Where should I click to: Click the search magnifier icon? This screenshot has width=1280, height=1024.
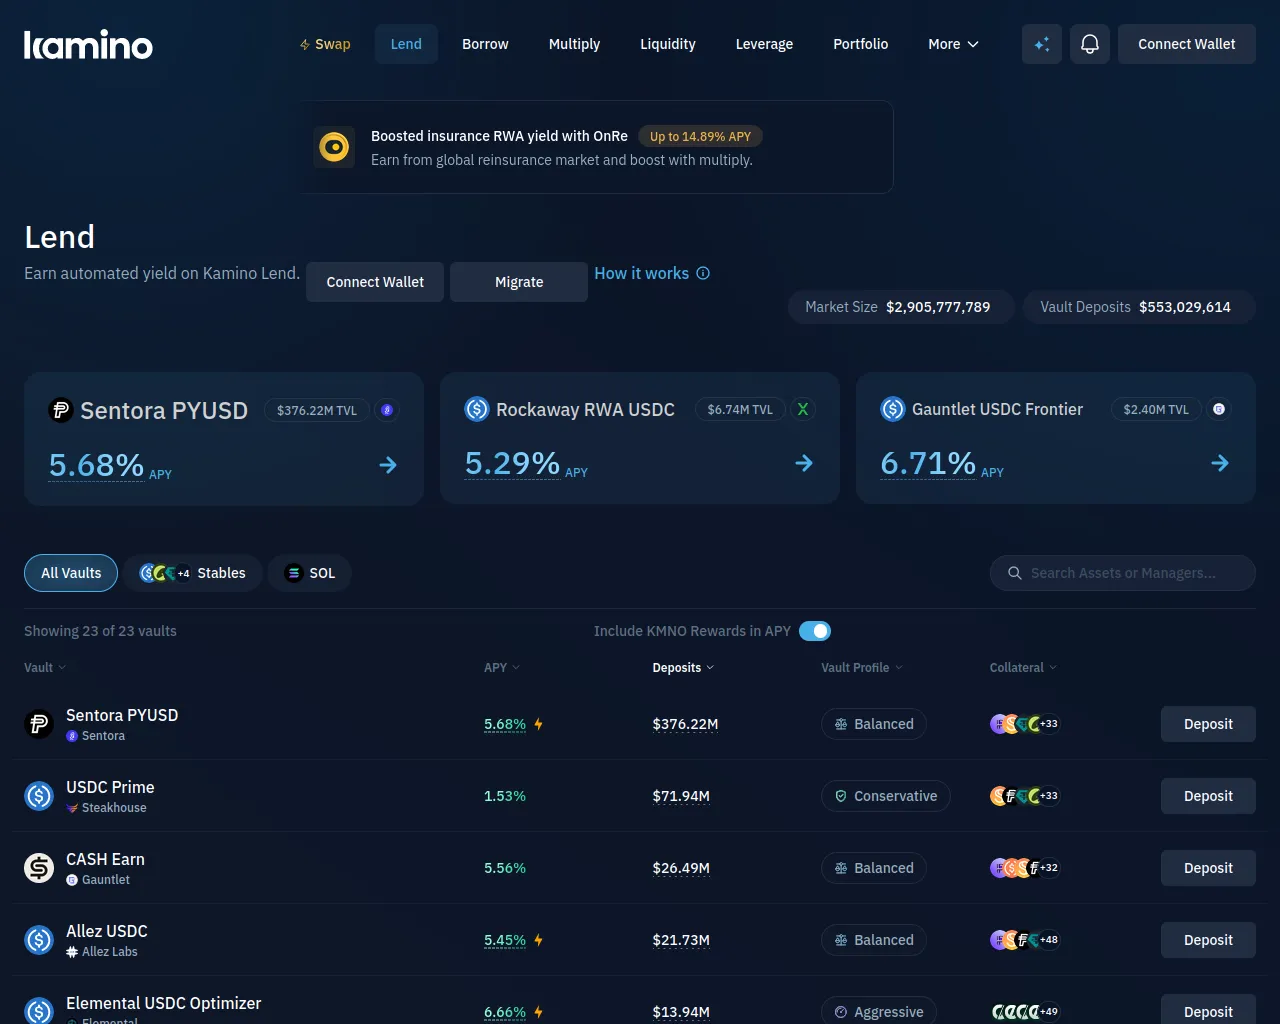coord(1014,573)
